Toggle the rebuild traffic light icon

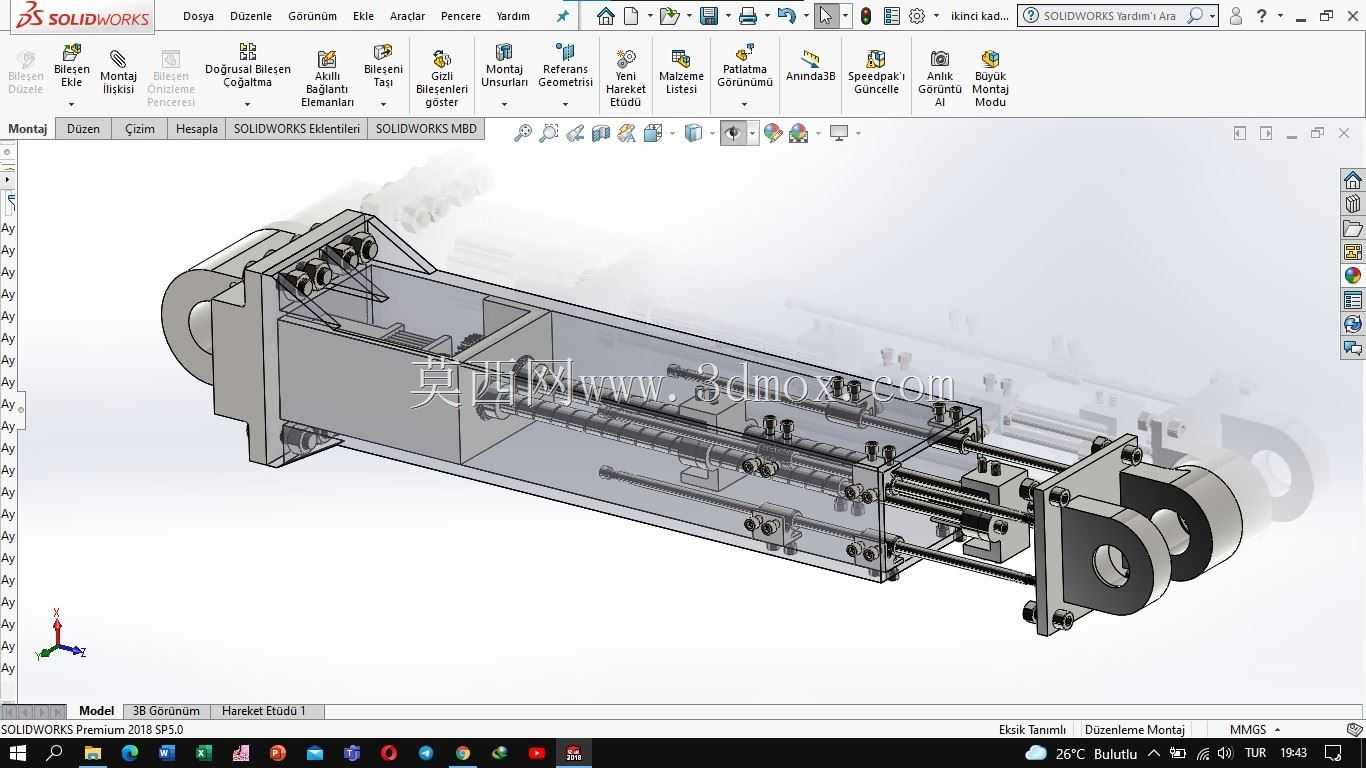point(866,16)
